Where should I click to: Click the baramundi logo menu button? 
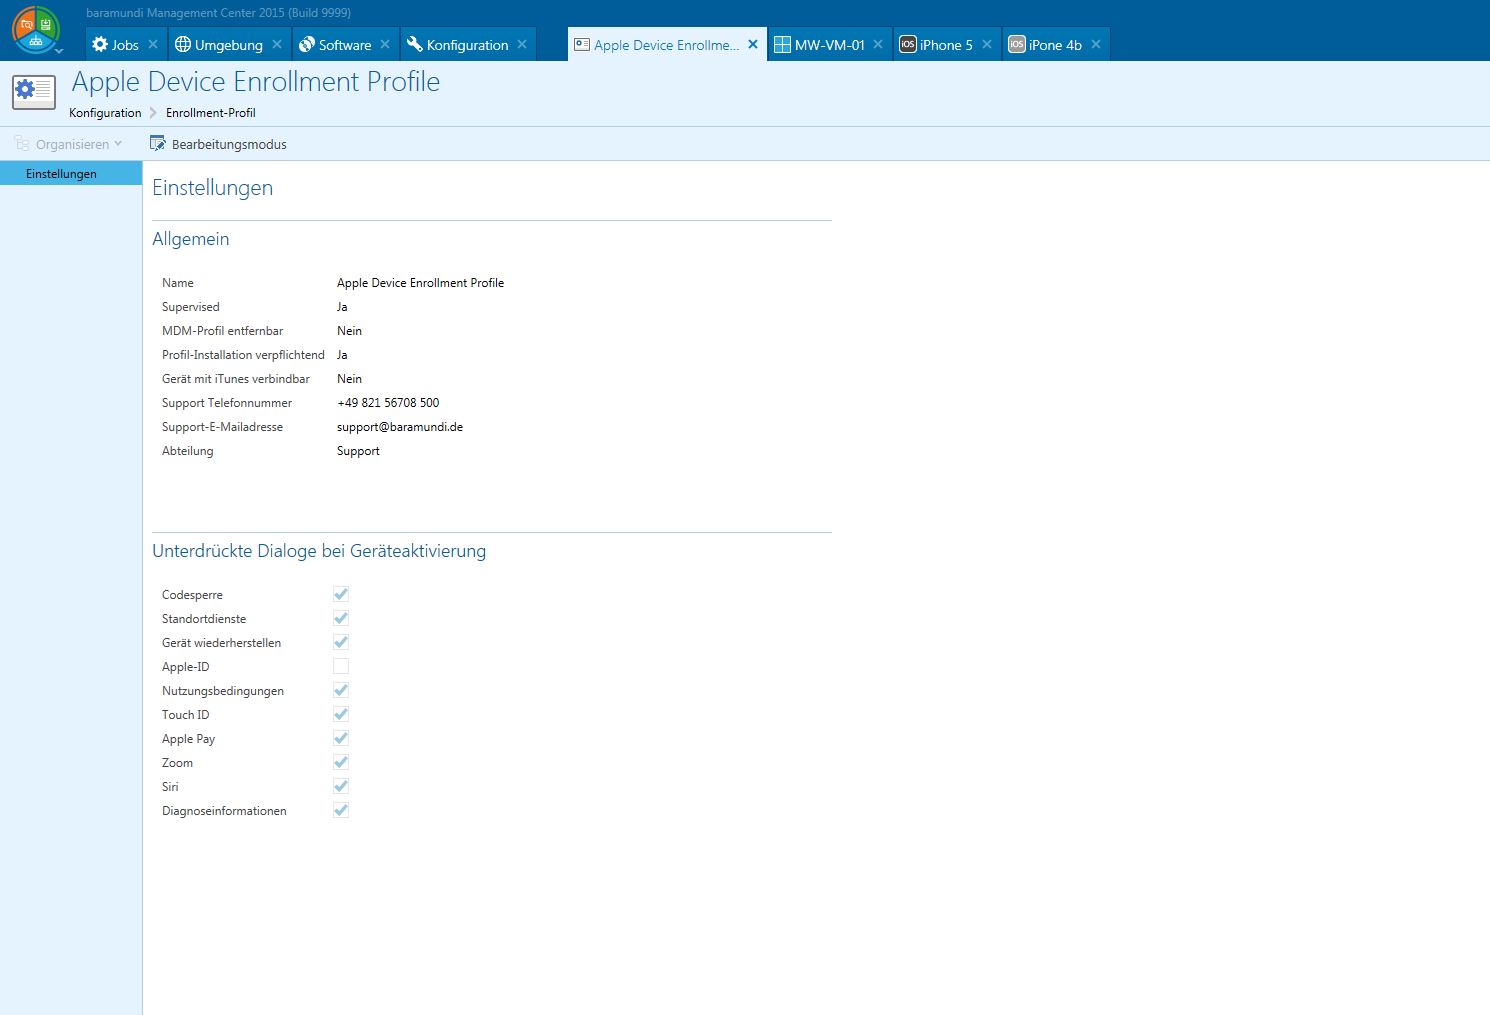[35, 29]
